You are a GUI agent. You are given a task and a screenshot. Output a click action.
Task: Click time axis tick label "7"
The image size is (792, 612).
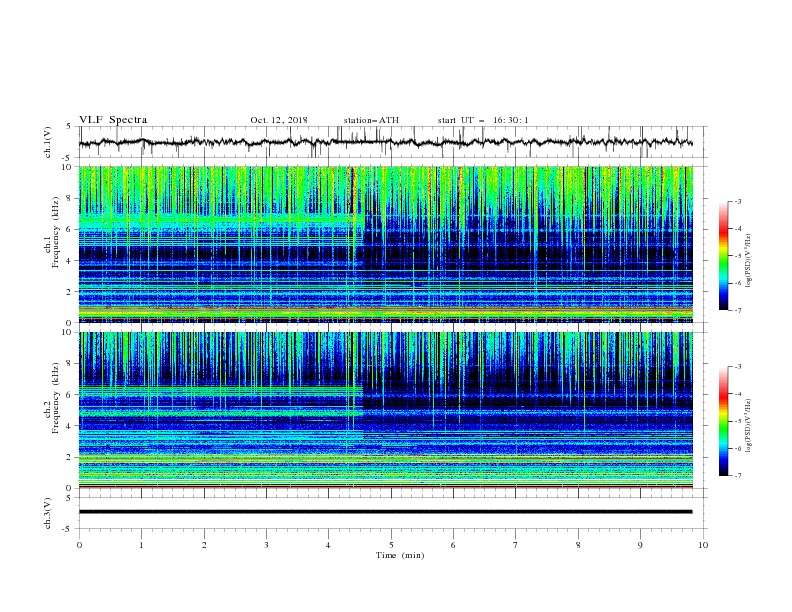(x=516, y=545)
